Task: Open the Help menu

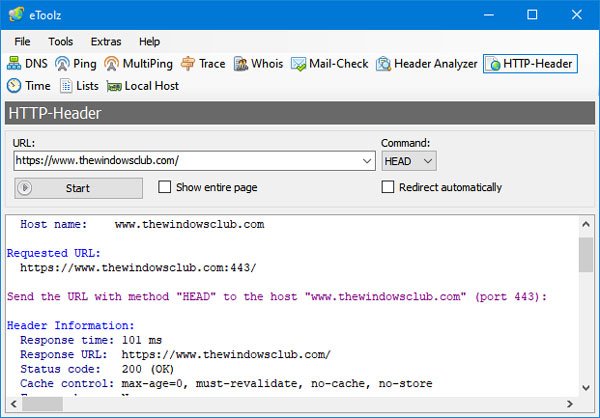Action: [x=149, y=41]
